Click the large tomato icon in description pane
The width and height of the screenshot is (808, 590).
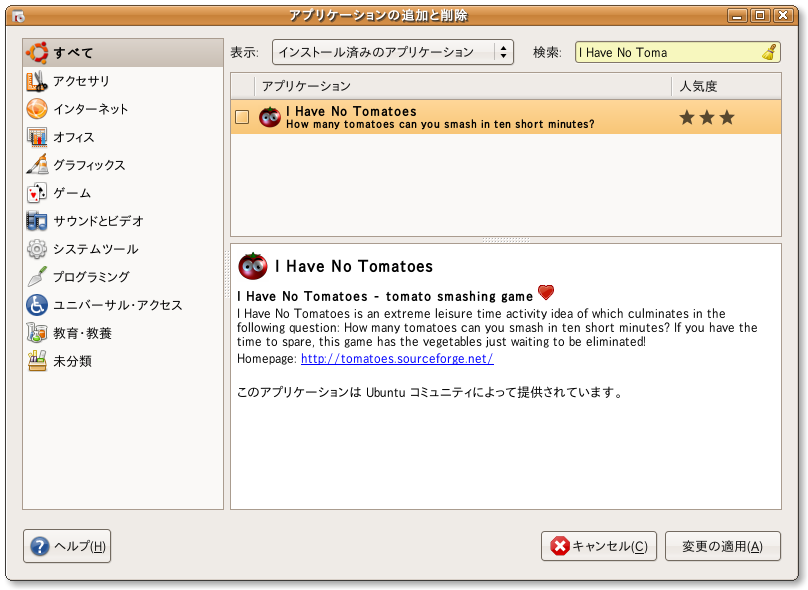252,266
